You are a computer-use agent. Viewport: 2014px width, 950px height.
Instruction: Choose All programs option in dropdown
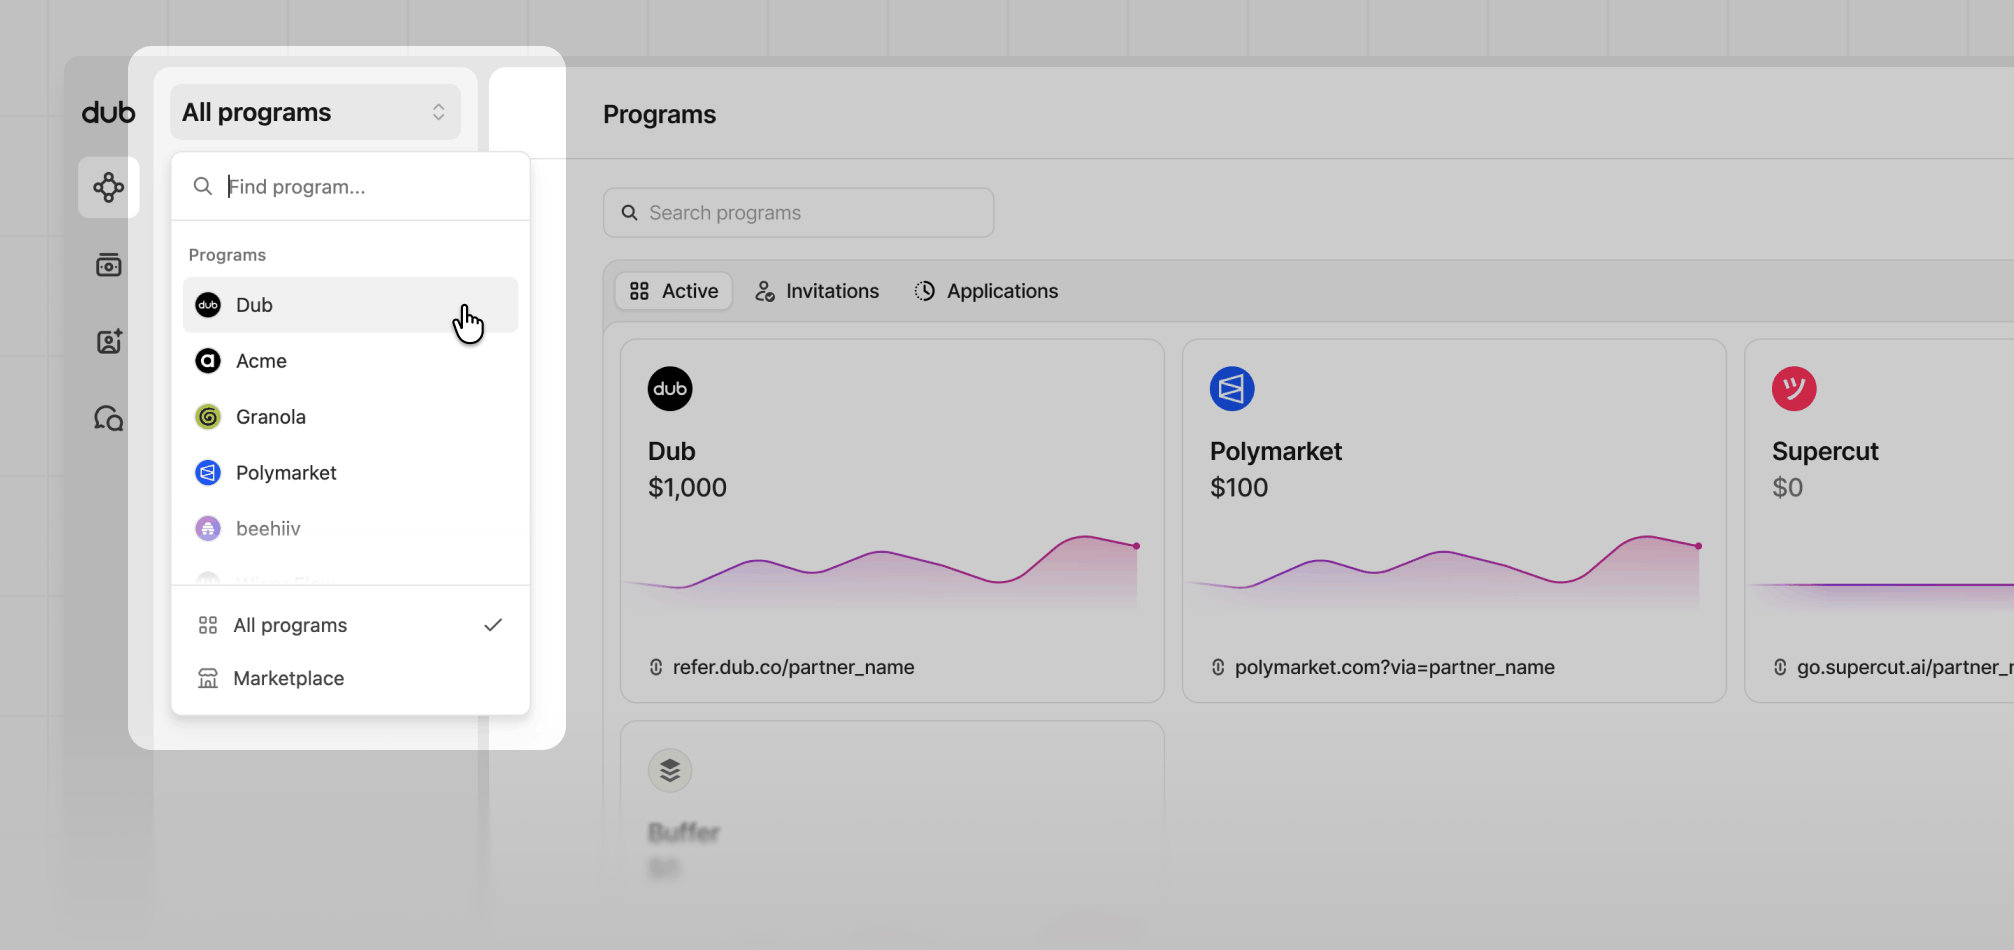[350, 625]
